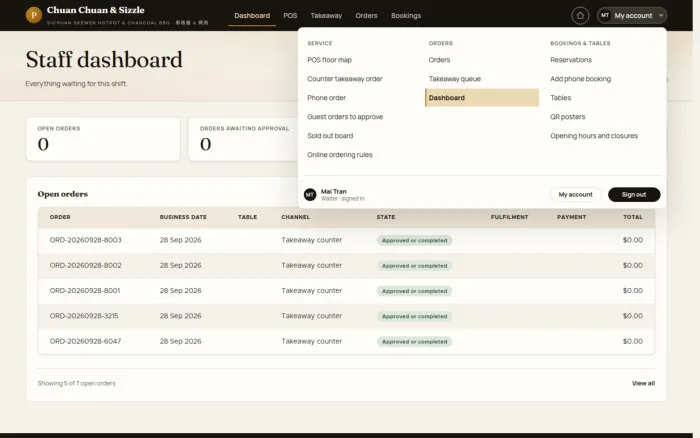Open Guest orders to approve
The height and width of the screenshot is (438, 700).
coord(345,117)
